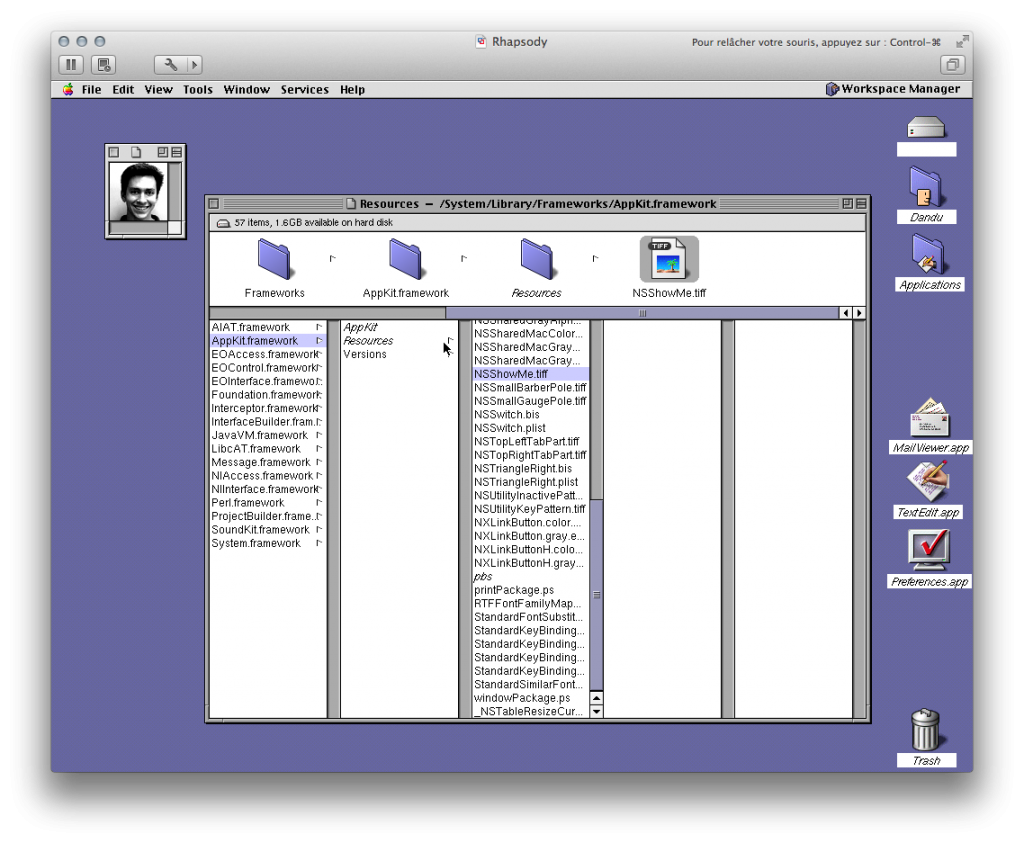Select NSSmallBarberPole.tiff in the file list
The height and width of the screenshot is (843, 1024).
tap(530, 388)
